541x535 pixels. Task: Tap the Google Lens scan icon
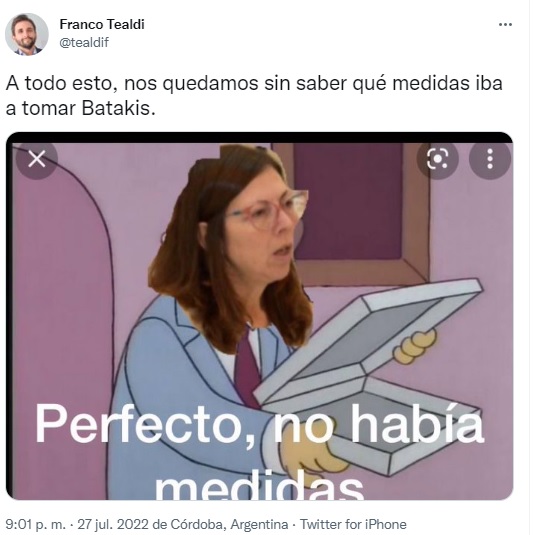tap(437, 159)
